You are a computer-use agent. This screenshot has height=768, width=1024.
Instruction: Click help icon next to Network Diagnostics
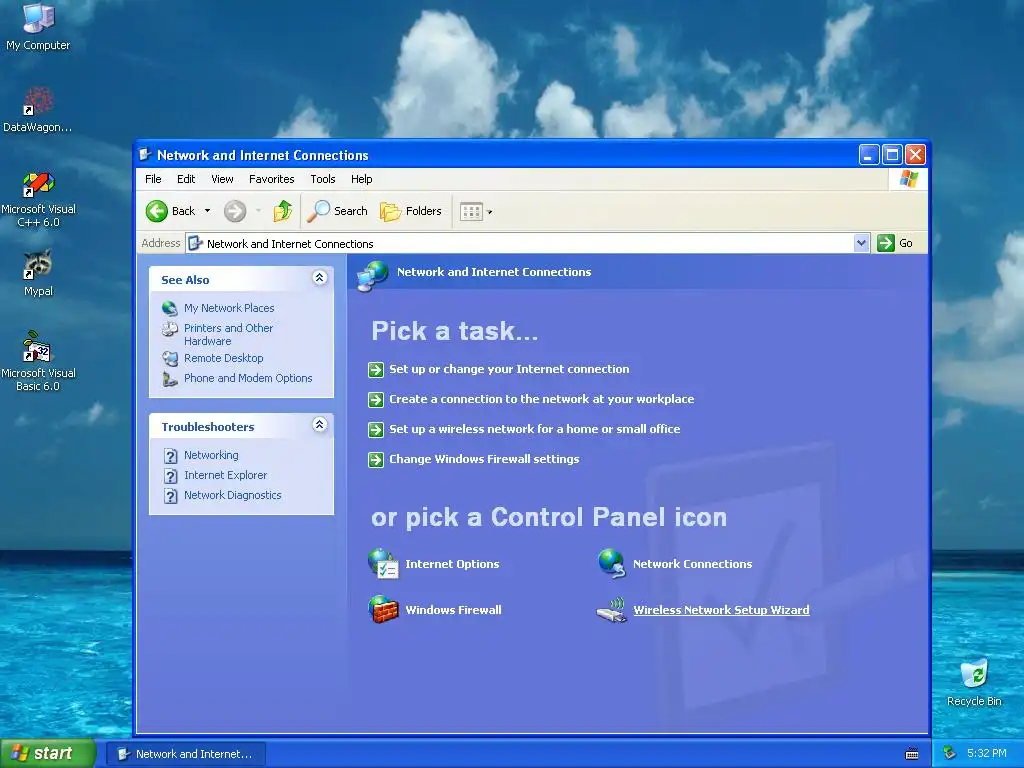170,496
